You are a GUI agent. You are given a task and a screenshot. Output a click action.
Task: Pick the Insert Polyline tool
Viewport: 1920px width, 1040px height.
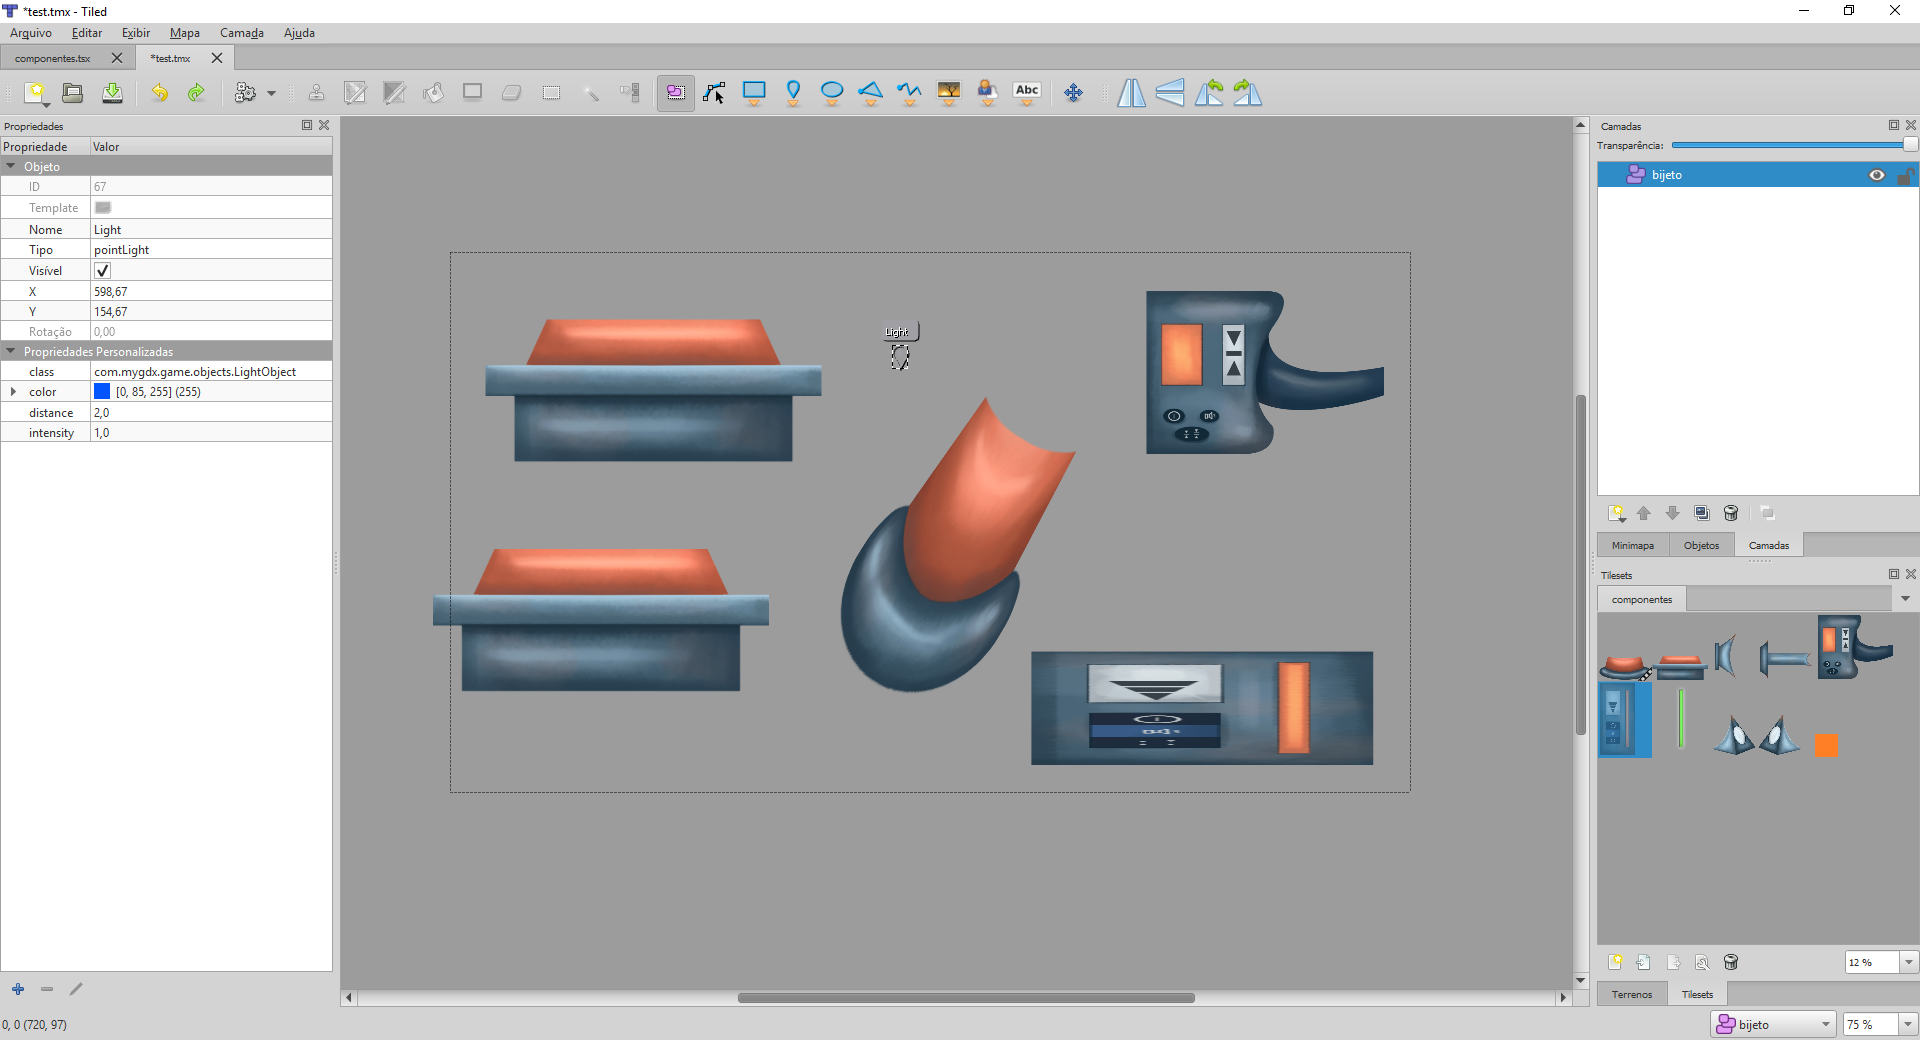click(910, 93)
